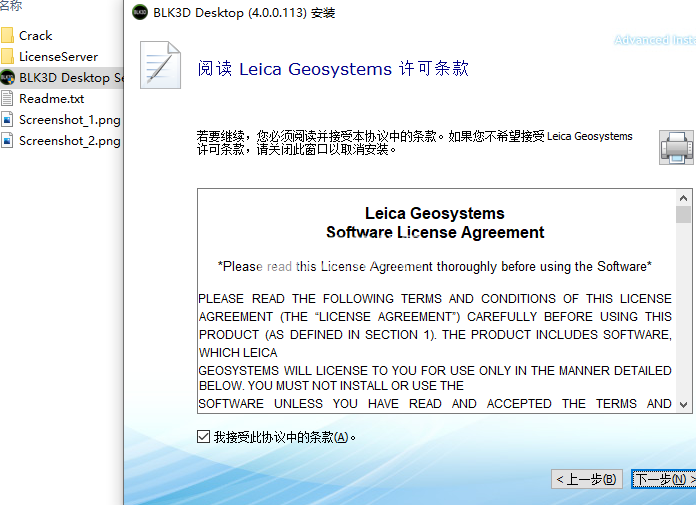Click the license scrollbar thumb
This screenshot has height=505, width=696.
point(684,214)
